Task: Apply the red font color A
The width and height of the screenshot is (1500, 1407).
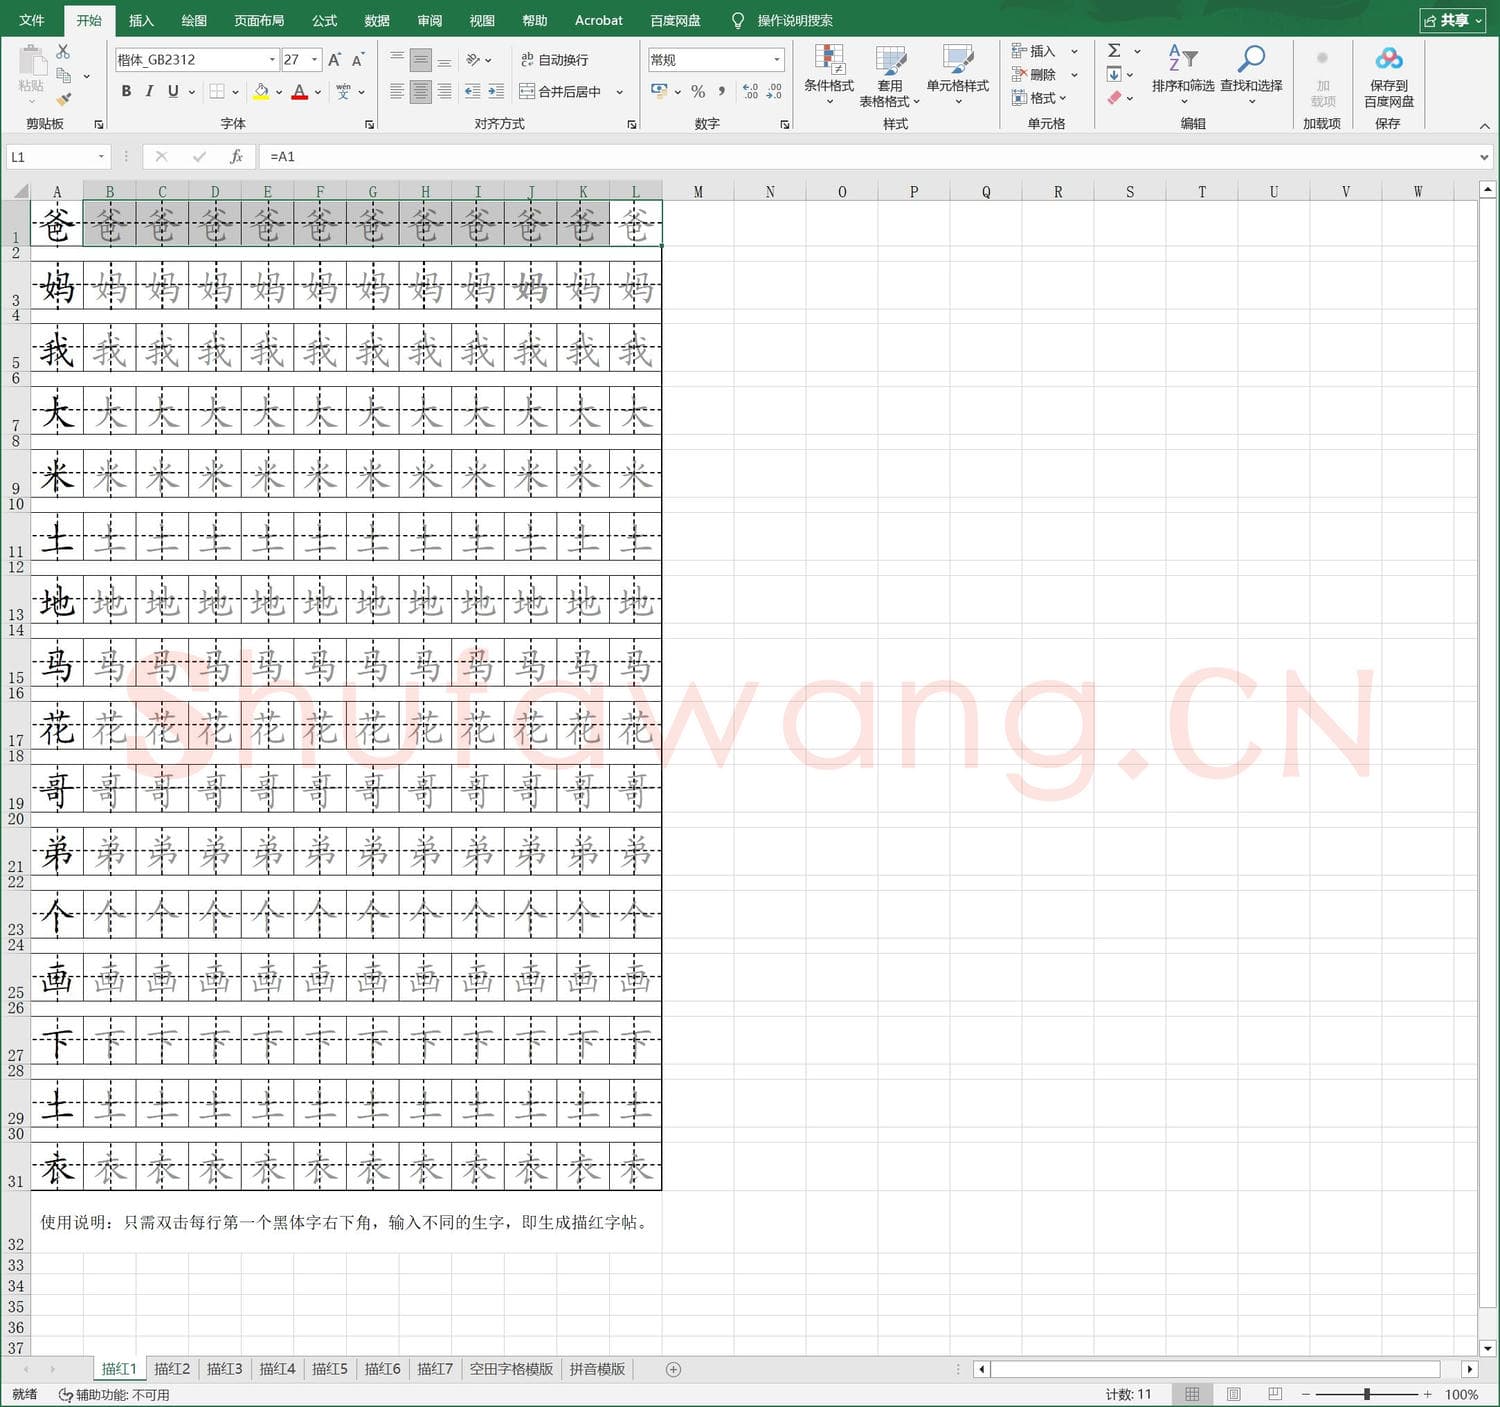Action: tap(300, 91)
